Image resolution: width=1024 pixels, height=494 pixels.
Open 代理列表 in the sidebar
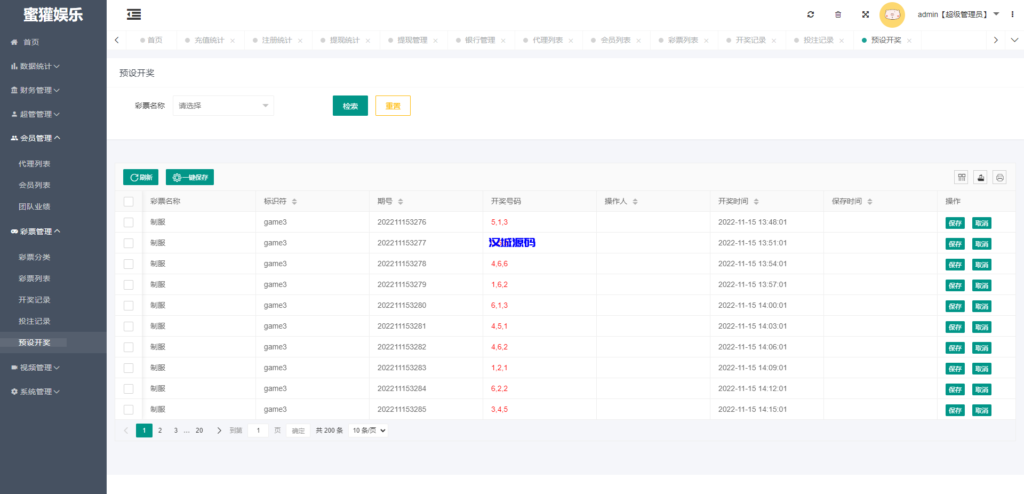35,163
